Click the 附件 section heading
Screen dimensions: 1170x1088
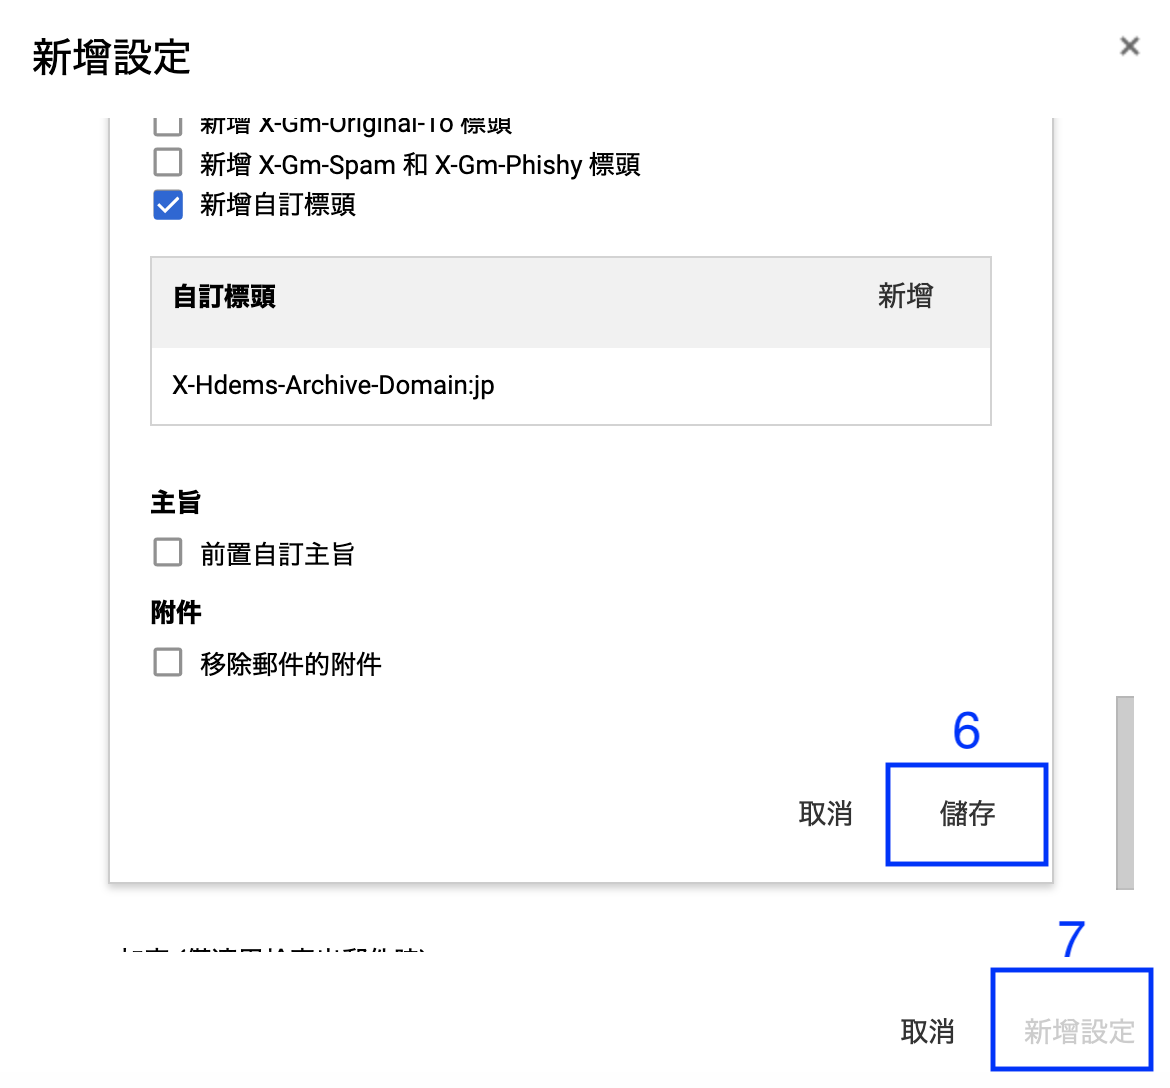(x=175, y=612)
